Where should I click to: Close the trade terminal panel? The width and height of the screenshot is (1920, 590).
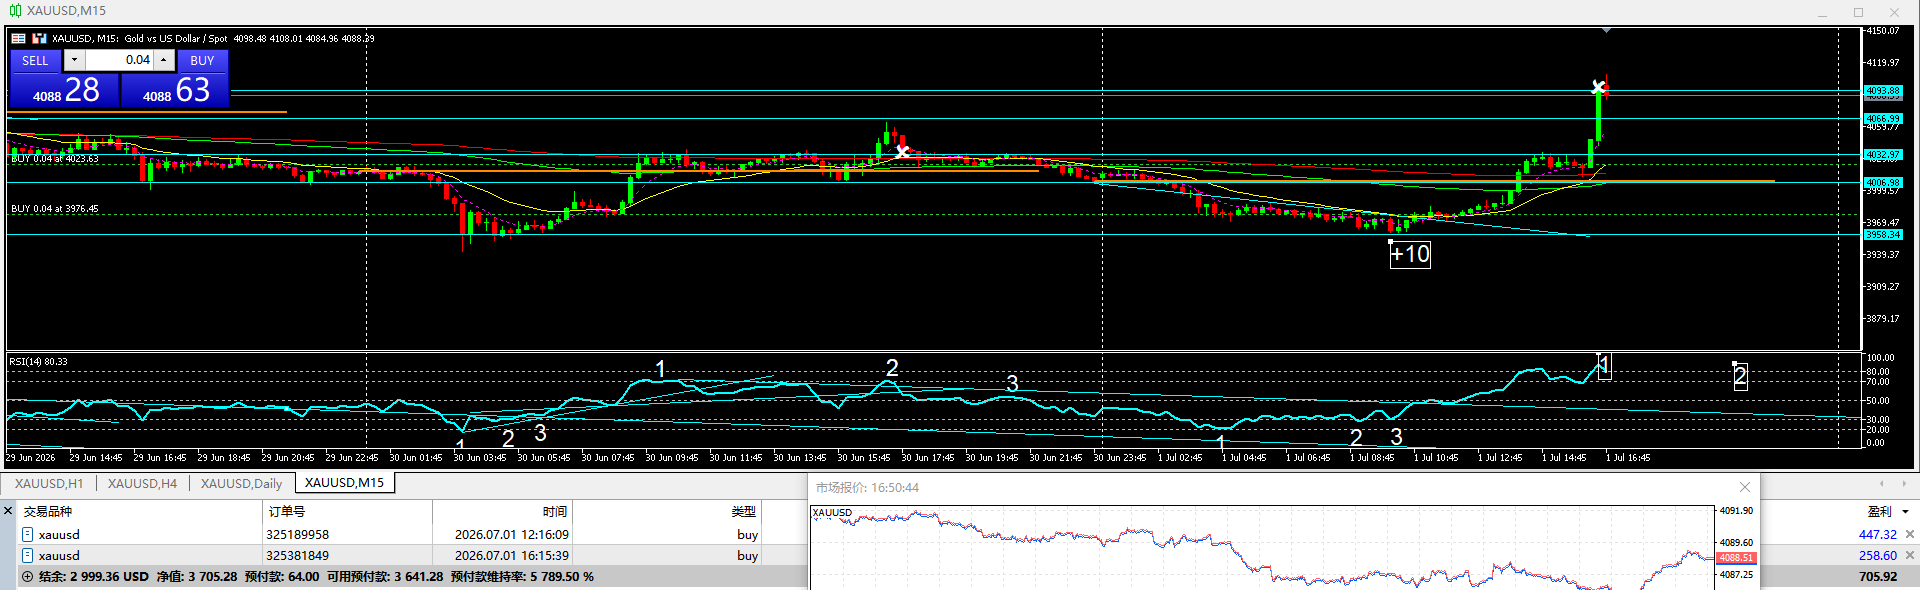8,511
